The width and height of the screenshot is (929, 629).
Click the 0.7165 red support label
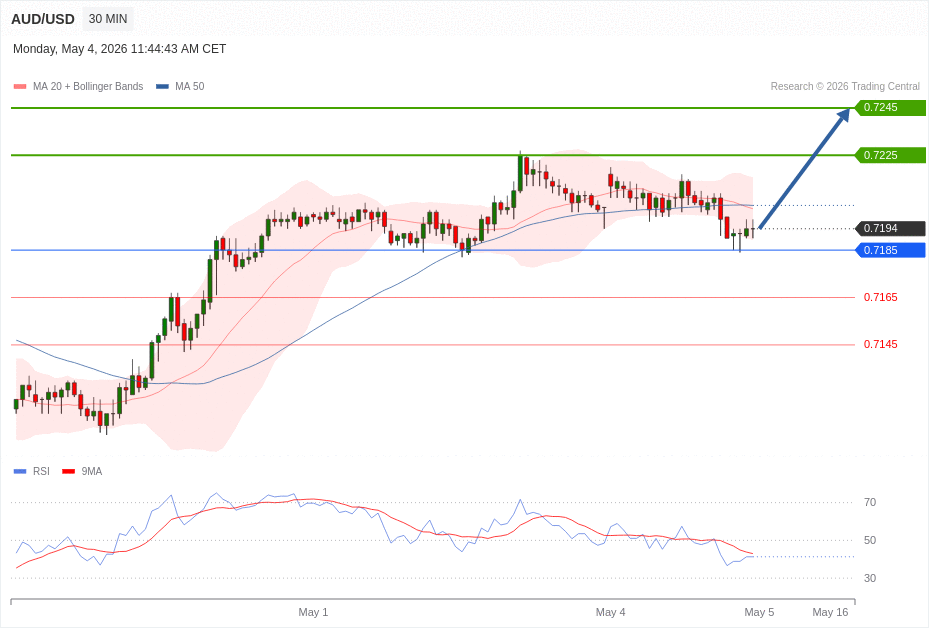(x=880, y=297)
